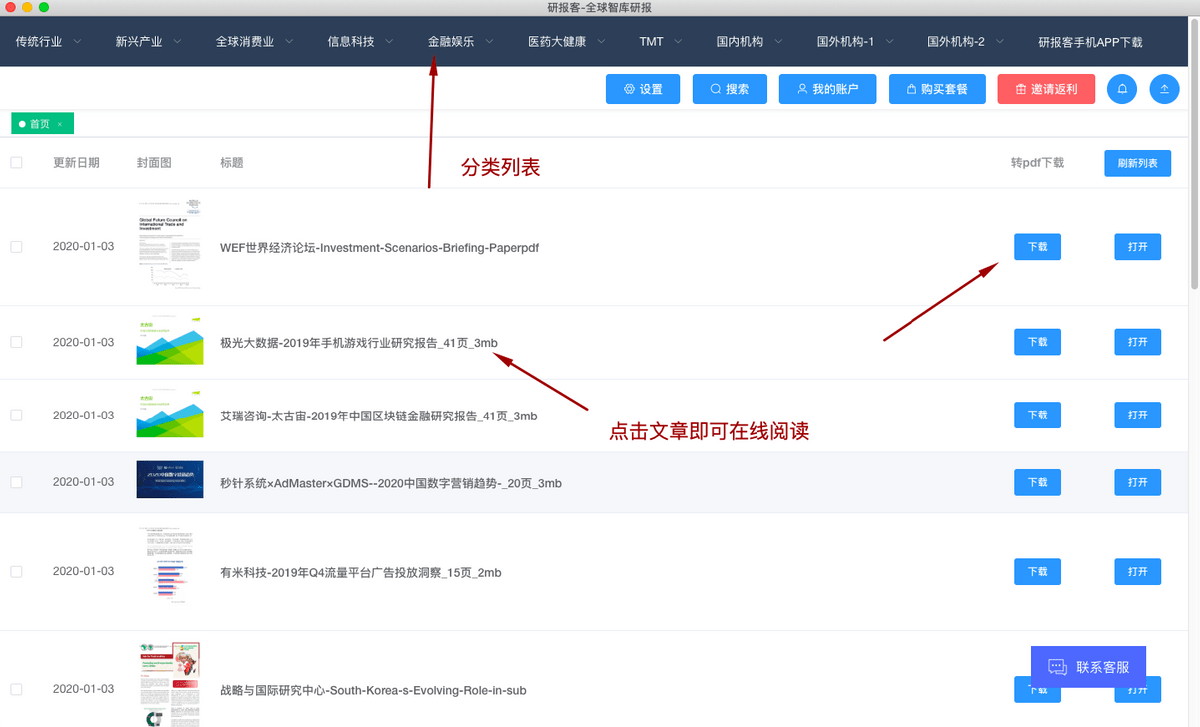This screenshot has width=1200, height=727.
Task: Read 战略与国际研究中心-South-Korea article title
Action: pos(373,690)
